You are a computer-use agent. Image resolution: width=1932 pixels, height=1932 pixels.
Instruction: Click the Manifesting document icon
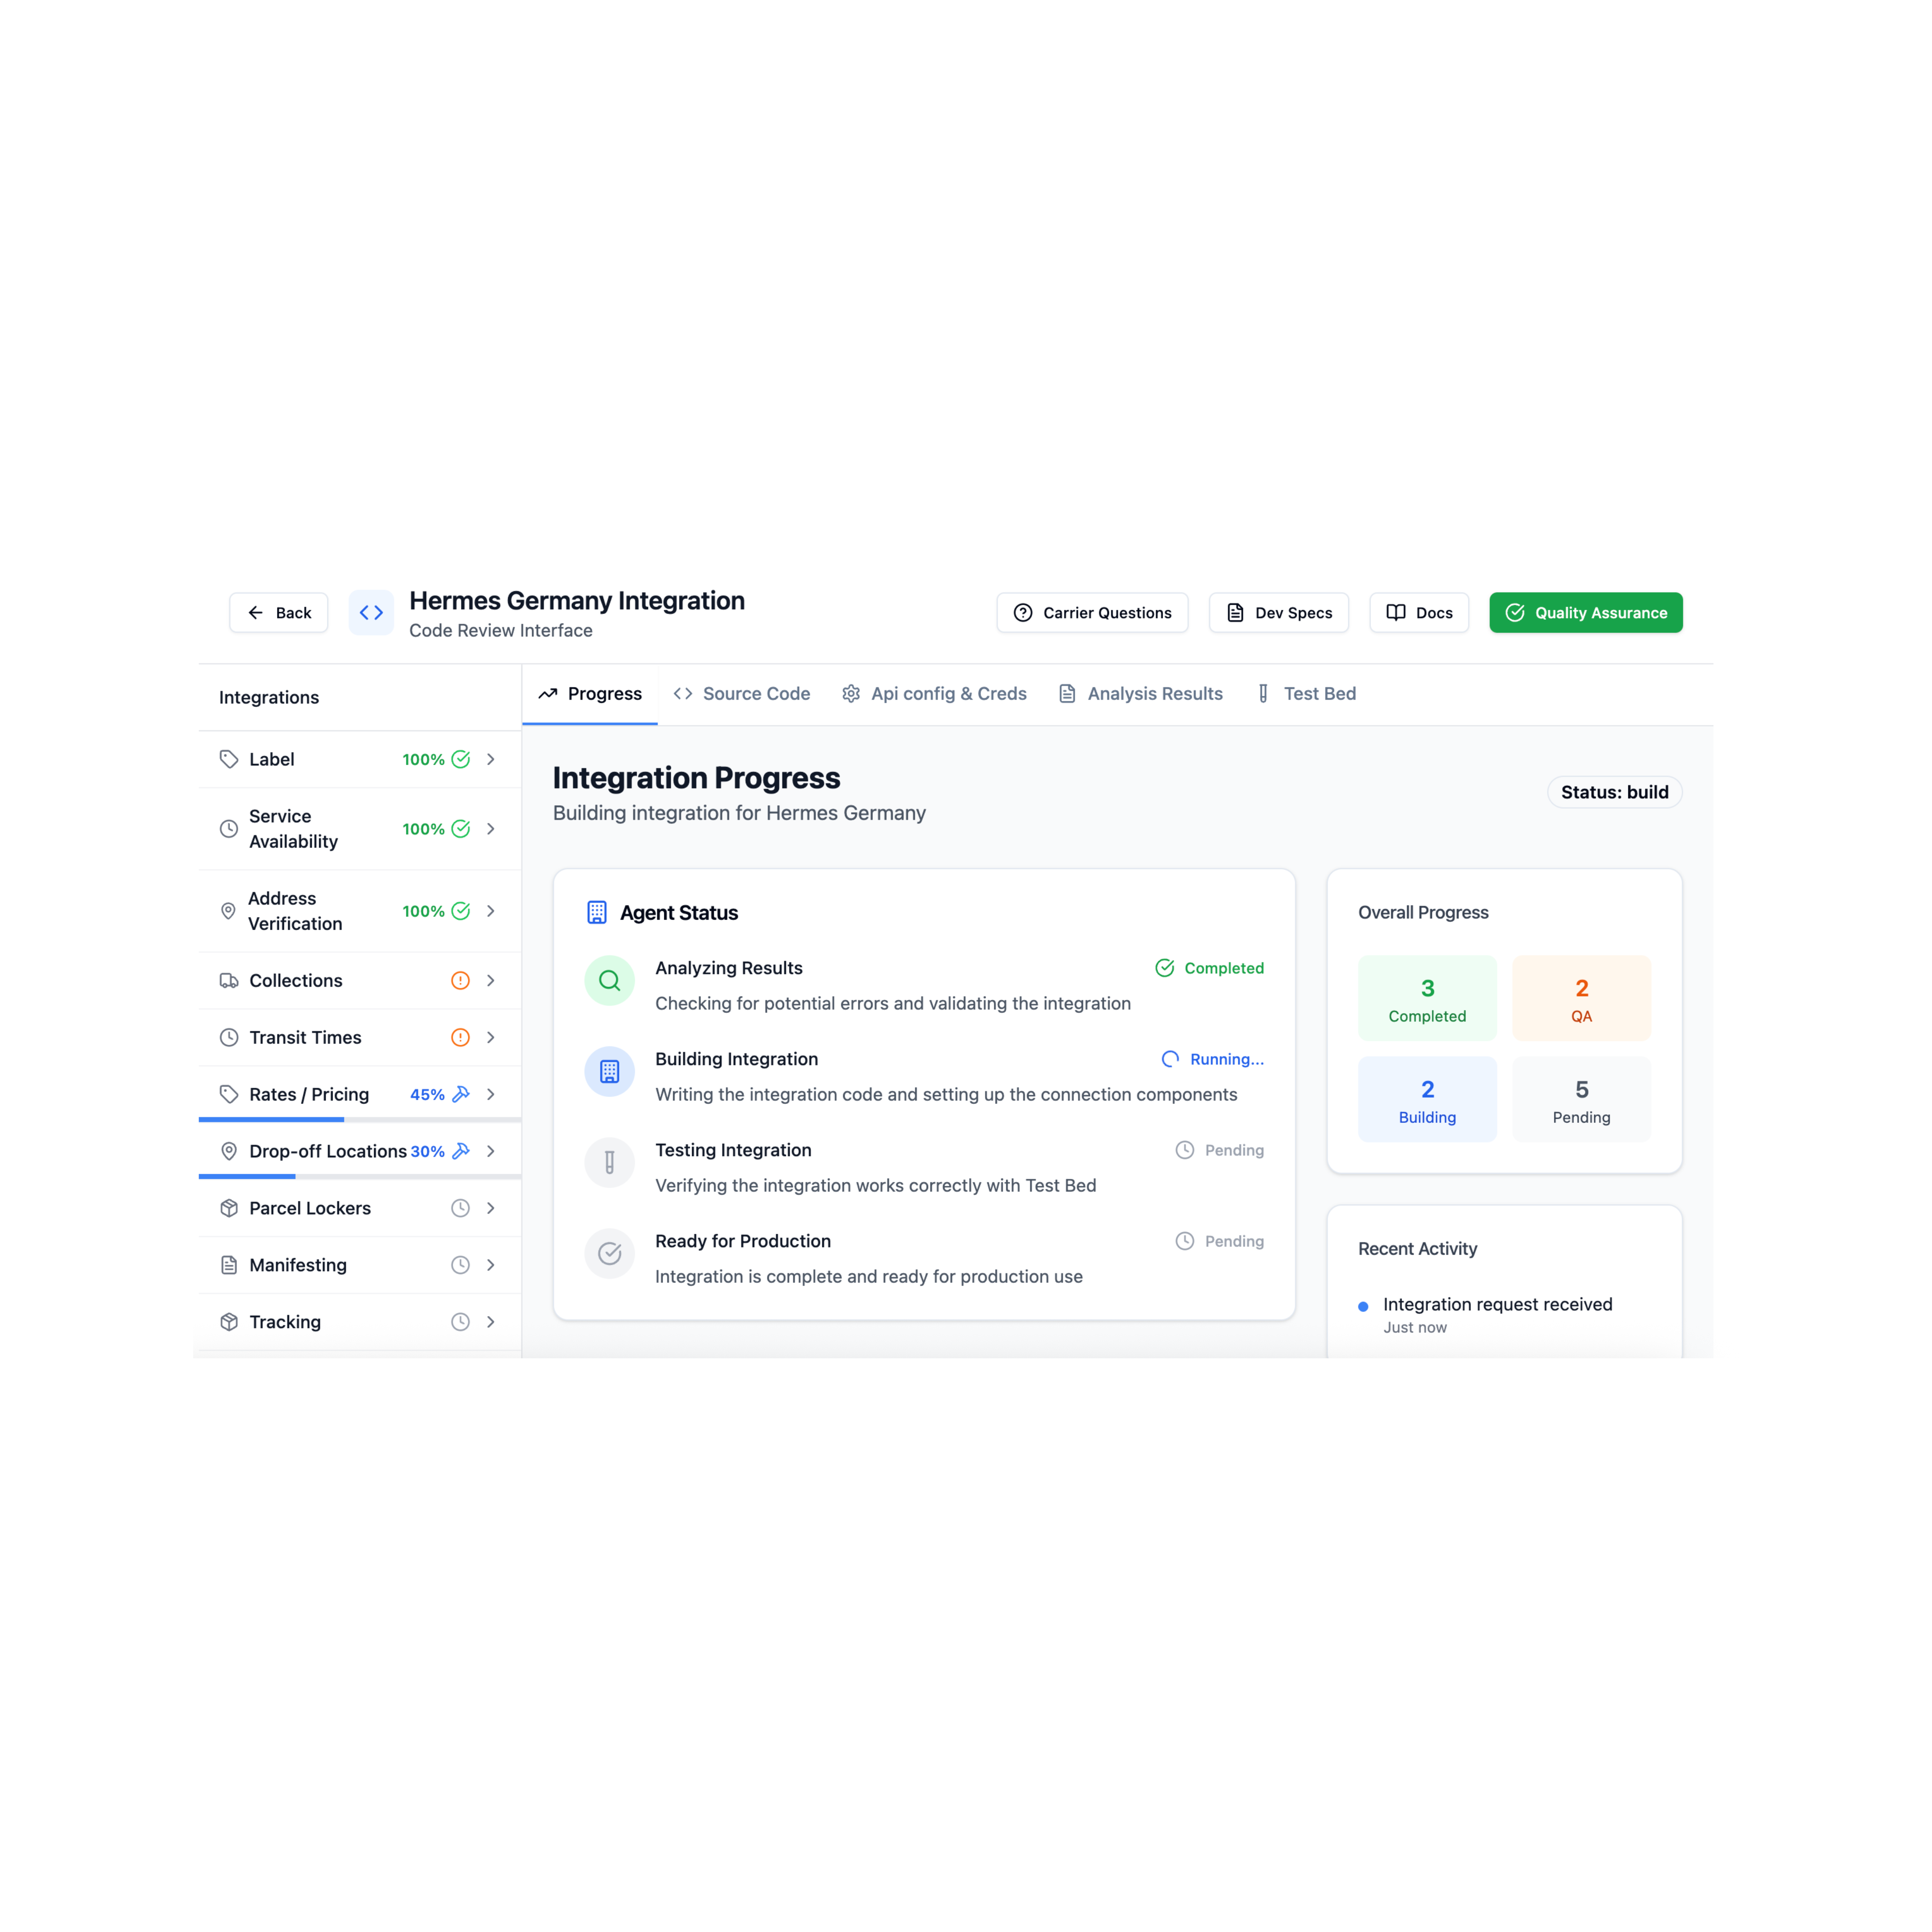pyautogui.click(x=229, y=1265)
